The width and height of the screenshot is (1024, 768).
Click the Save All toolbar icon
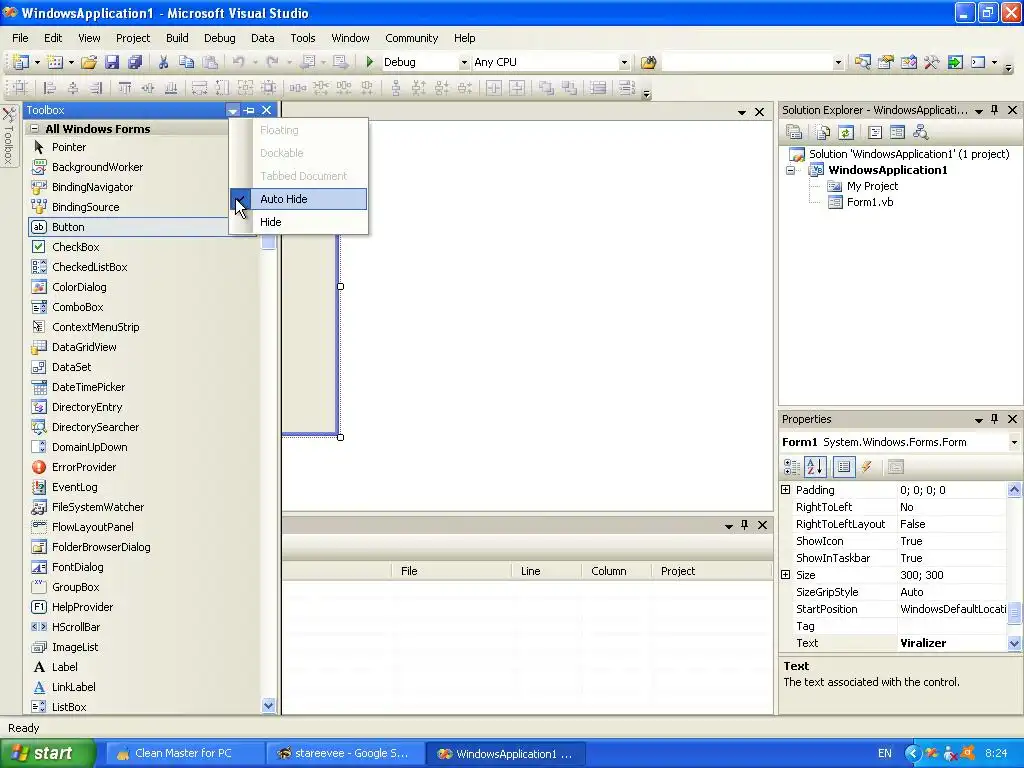(x=135, y=62)
